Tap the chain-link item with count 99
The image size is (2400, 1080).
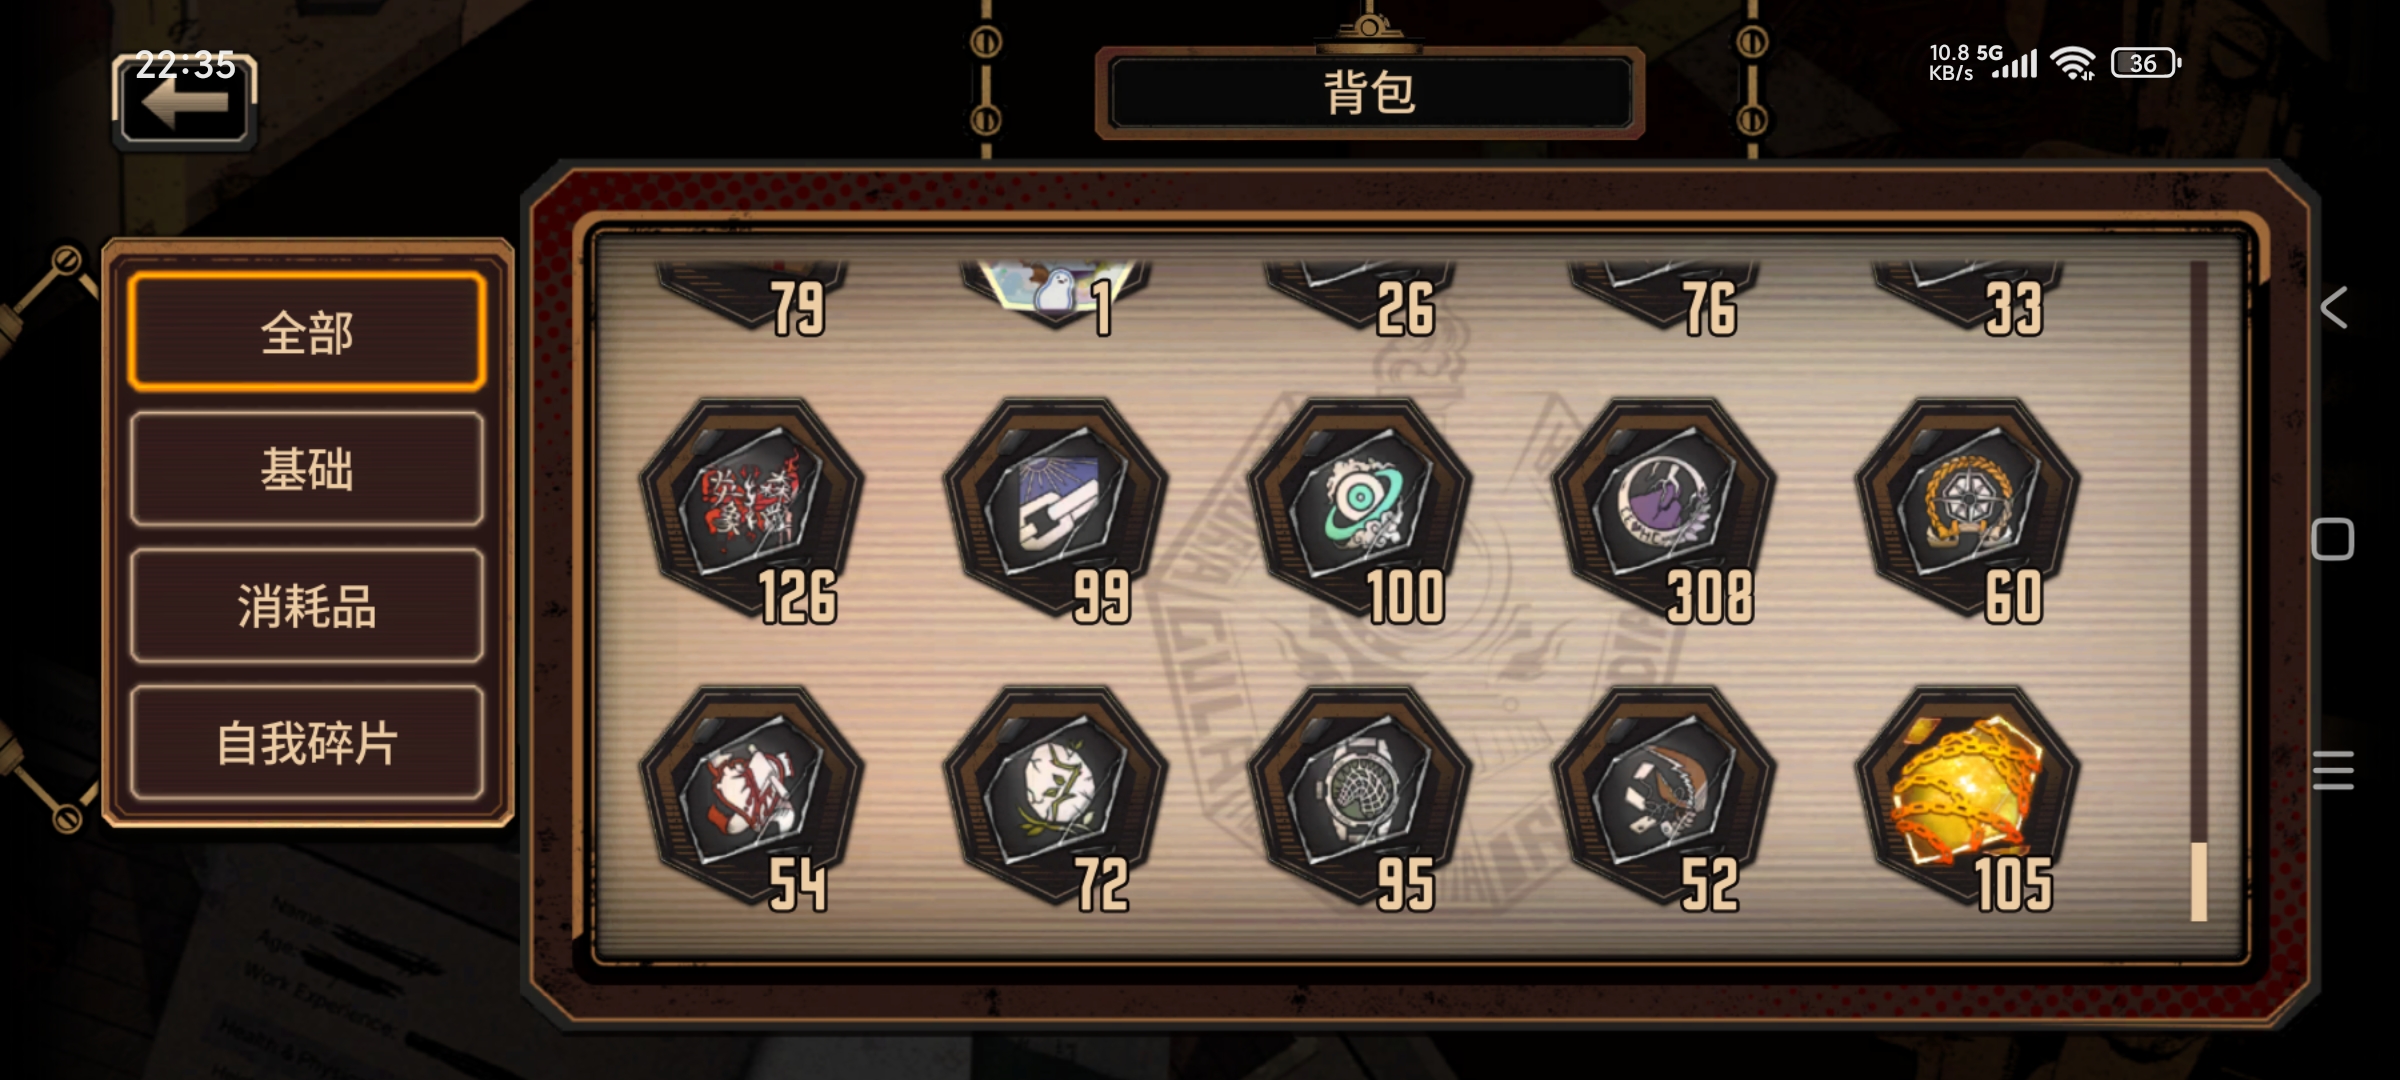click(1056, 508)
